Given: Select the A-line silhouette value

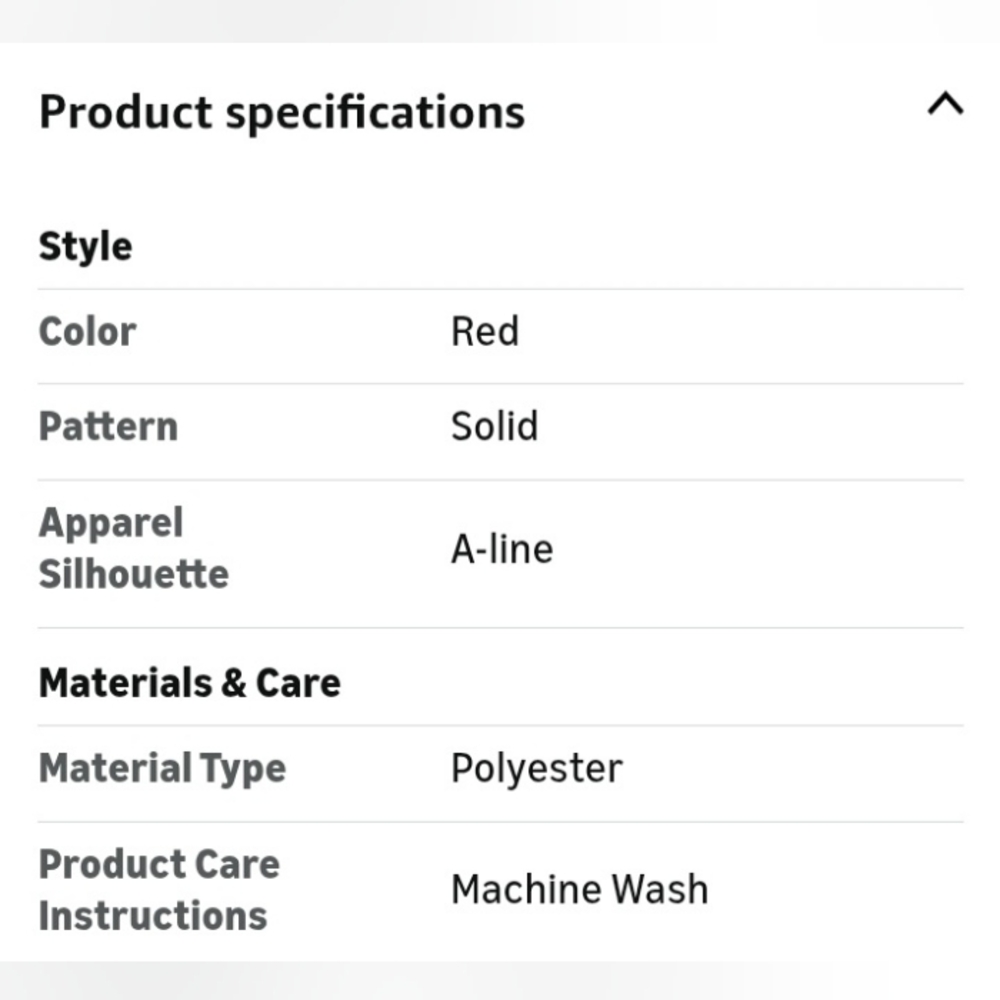Looking at the screenshot, I should [501, 549].
